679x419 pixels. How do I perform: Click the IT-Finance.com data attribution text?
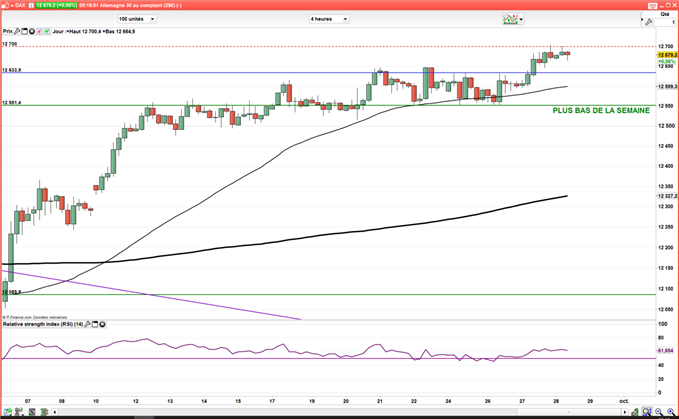[x=35, y=317]
